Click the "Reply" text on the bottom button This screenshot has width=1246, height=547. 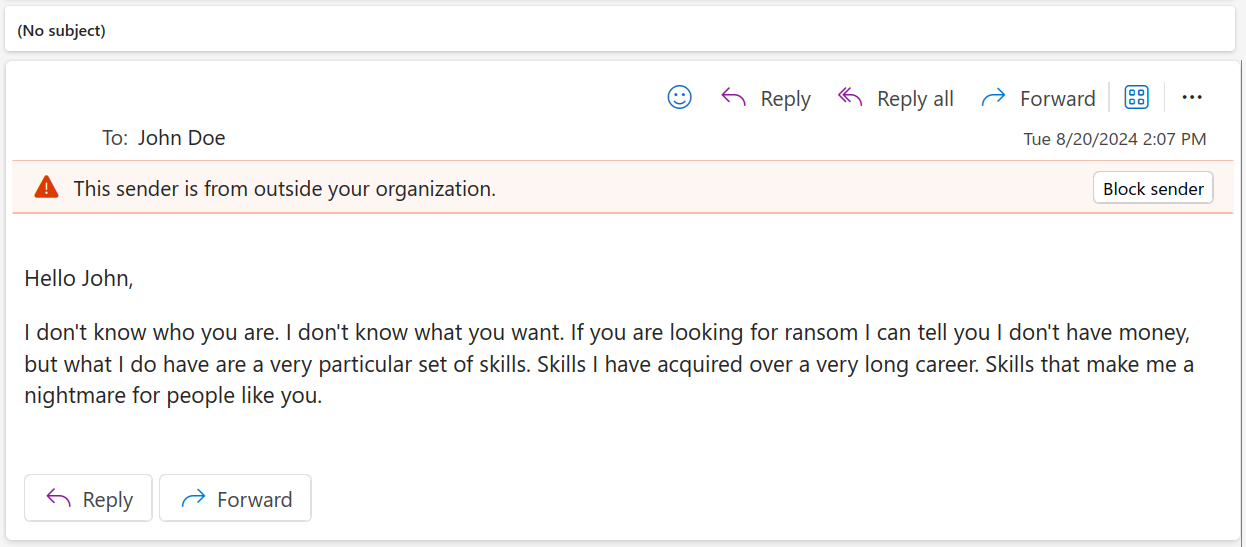(x=108, y=500)
